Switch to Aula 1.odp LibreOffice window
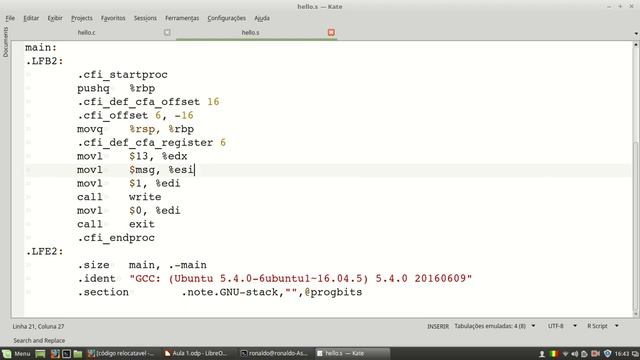Viewport: 640px width, 360px height. [x=196, y=353]
